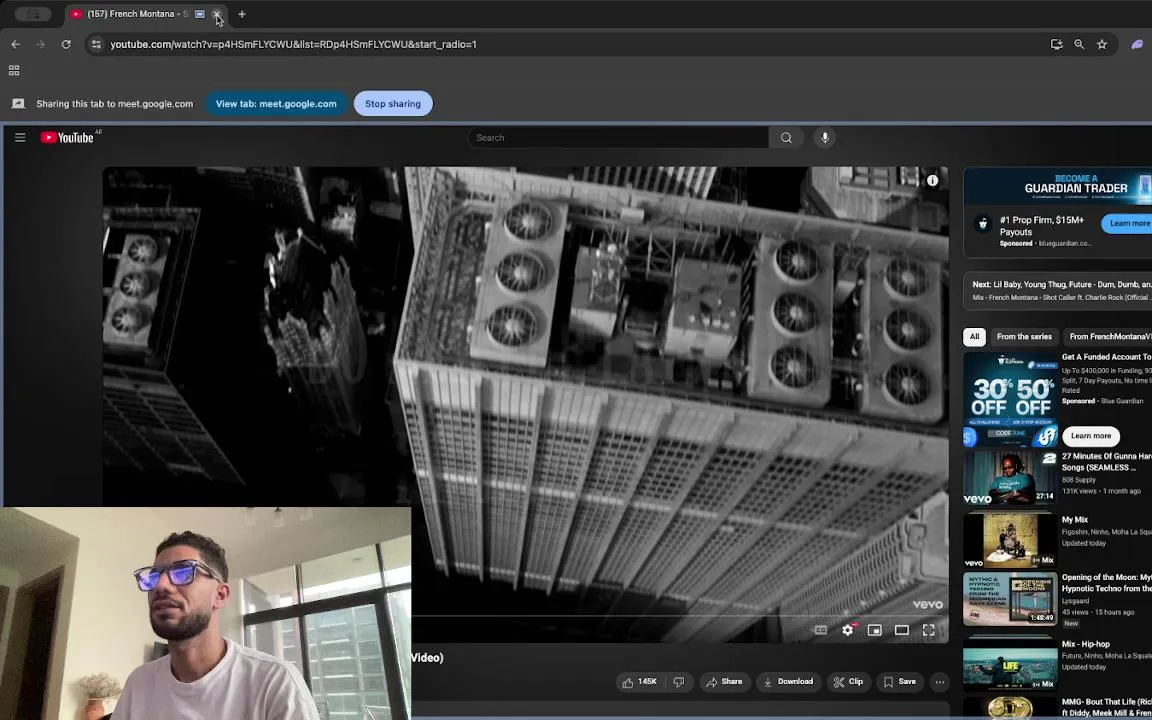Reload the YouTube page
Image resolution: width=1152 pixels, height=720 pixels.
pyautogui.click(x=66, y=44)
